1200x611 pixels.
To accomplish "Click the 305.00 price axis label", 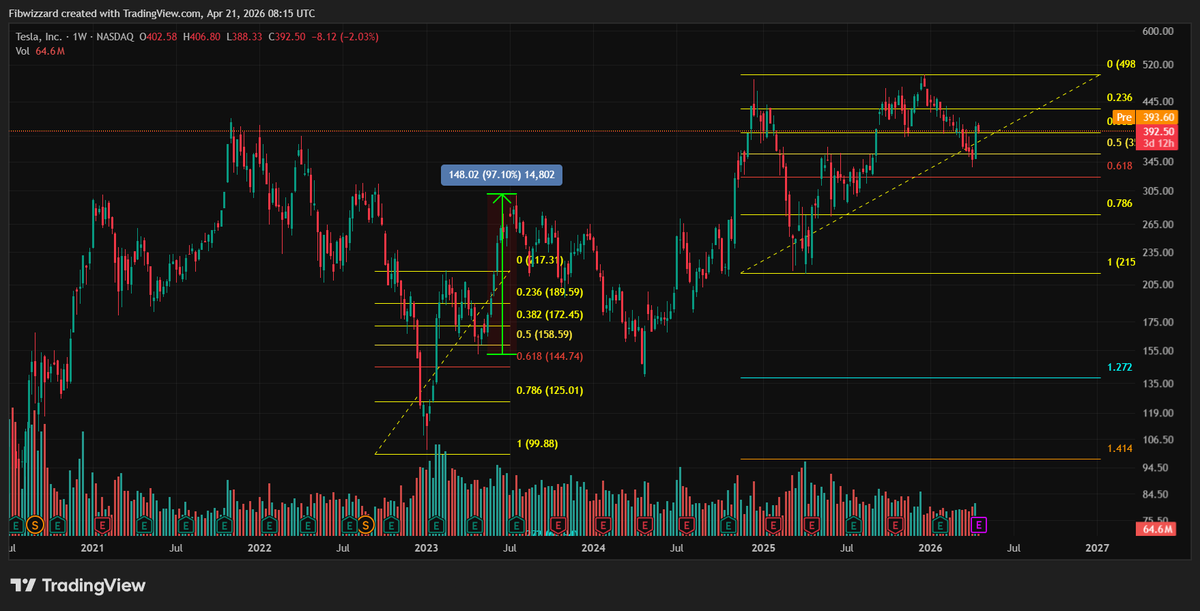I will pyautogui.click(x=1157, y=190).
